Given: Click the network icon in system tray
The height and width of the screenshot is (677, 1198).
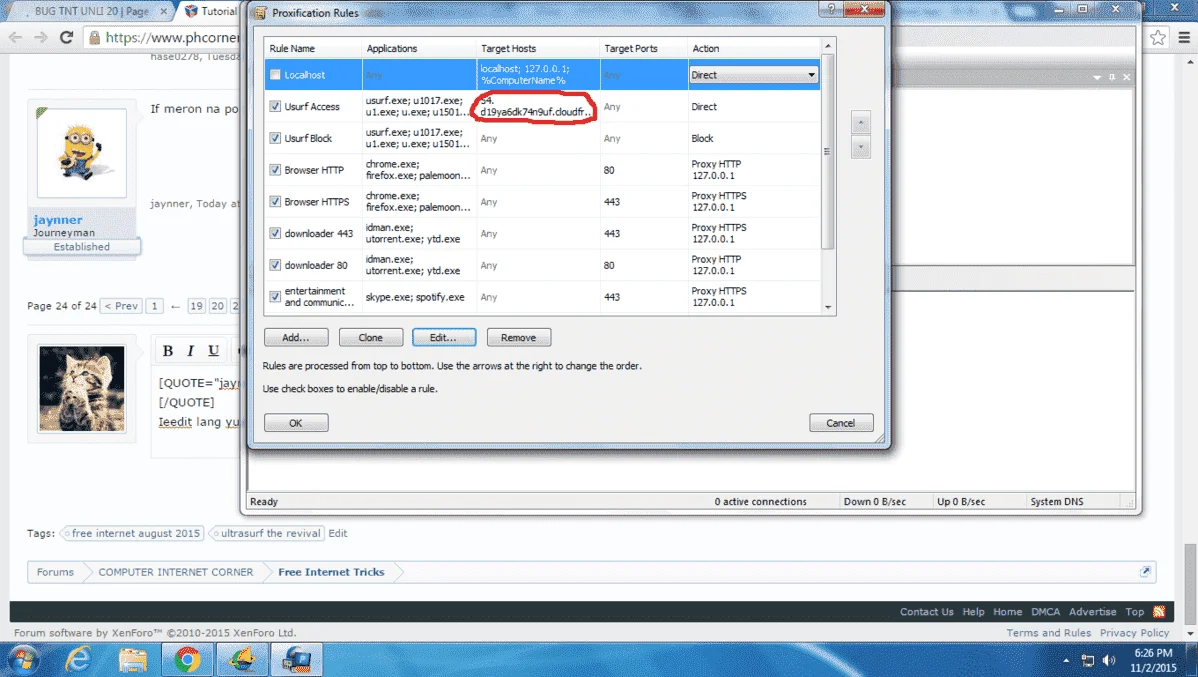Looking at the screenshot, I should click(1088, 660).
